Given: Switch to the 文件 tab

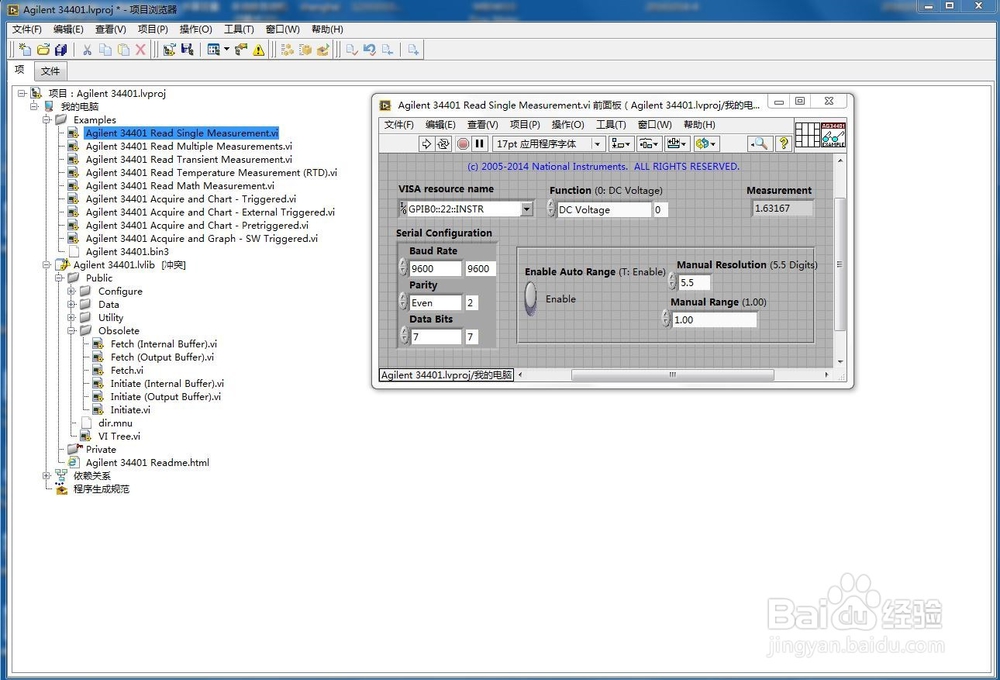Looking at the screenshot, I should pyautogui.click(x=50, y=71).
